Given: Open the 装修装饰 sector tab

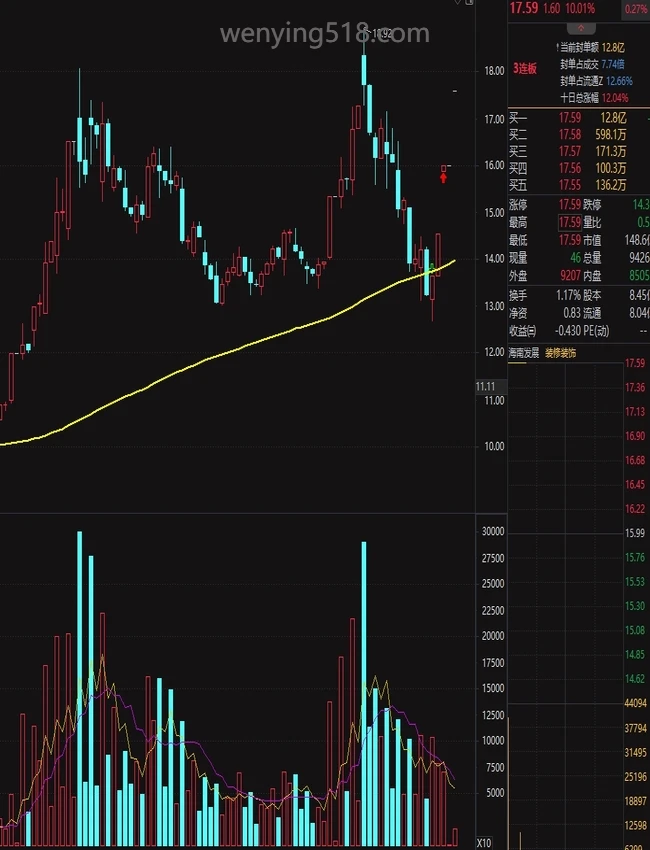Looking at the screenshot, I should click(561, 353).
